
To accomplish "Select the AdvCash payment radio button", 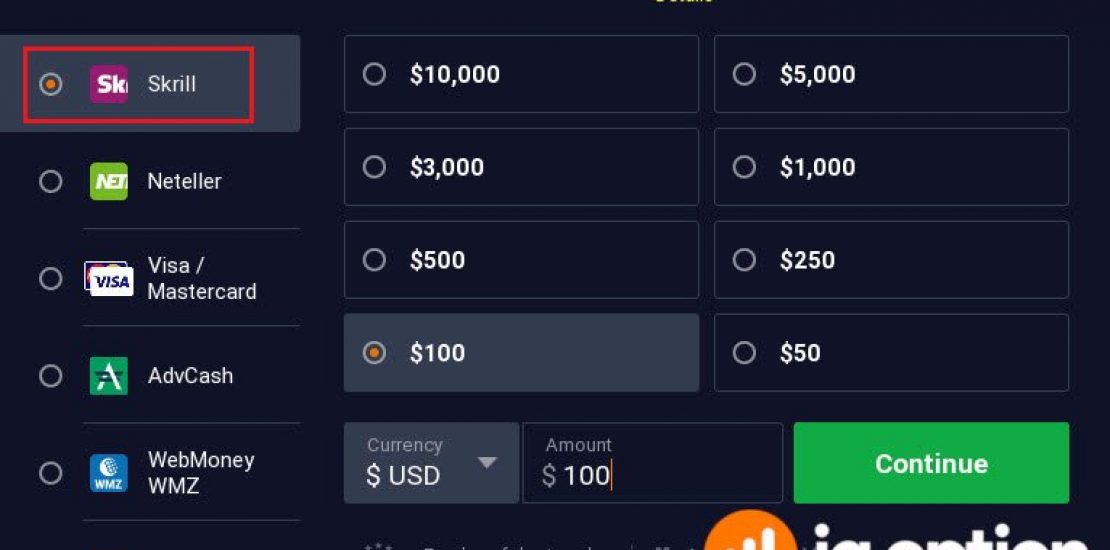I will click(x=50, y=376).
